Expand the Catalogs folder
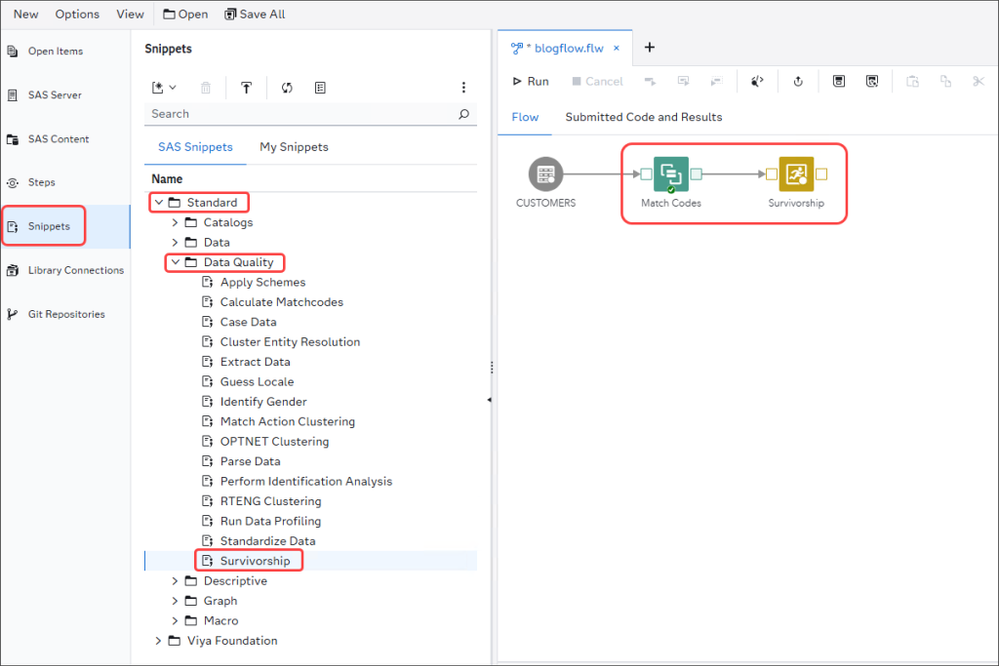Screen dimensions: 999x666 175,222
